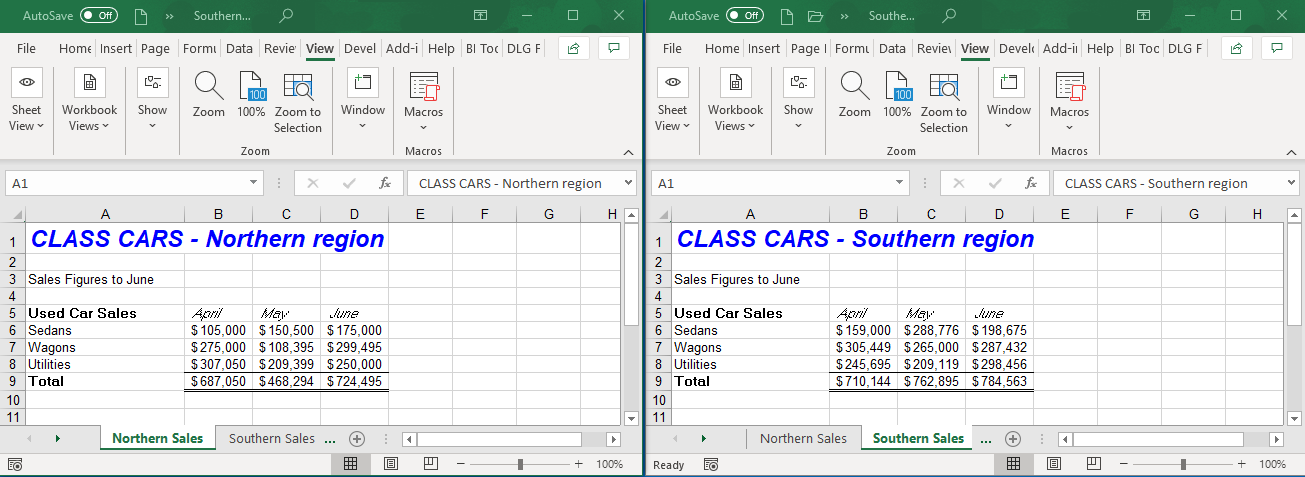Click the add new sheet plus icon in left window
The height and width of the screenshot is (477, 1305).
click(x=357, y=439)
